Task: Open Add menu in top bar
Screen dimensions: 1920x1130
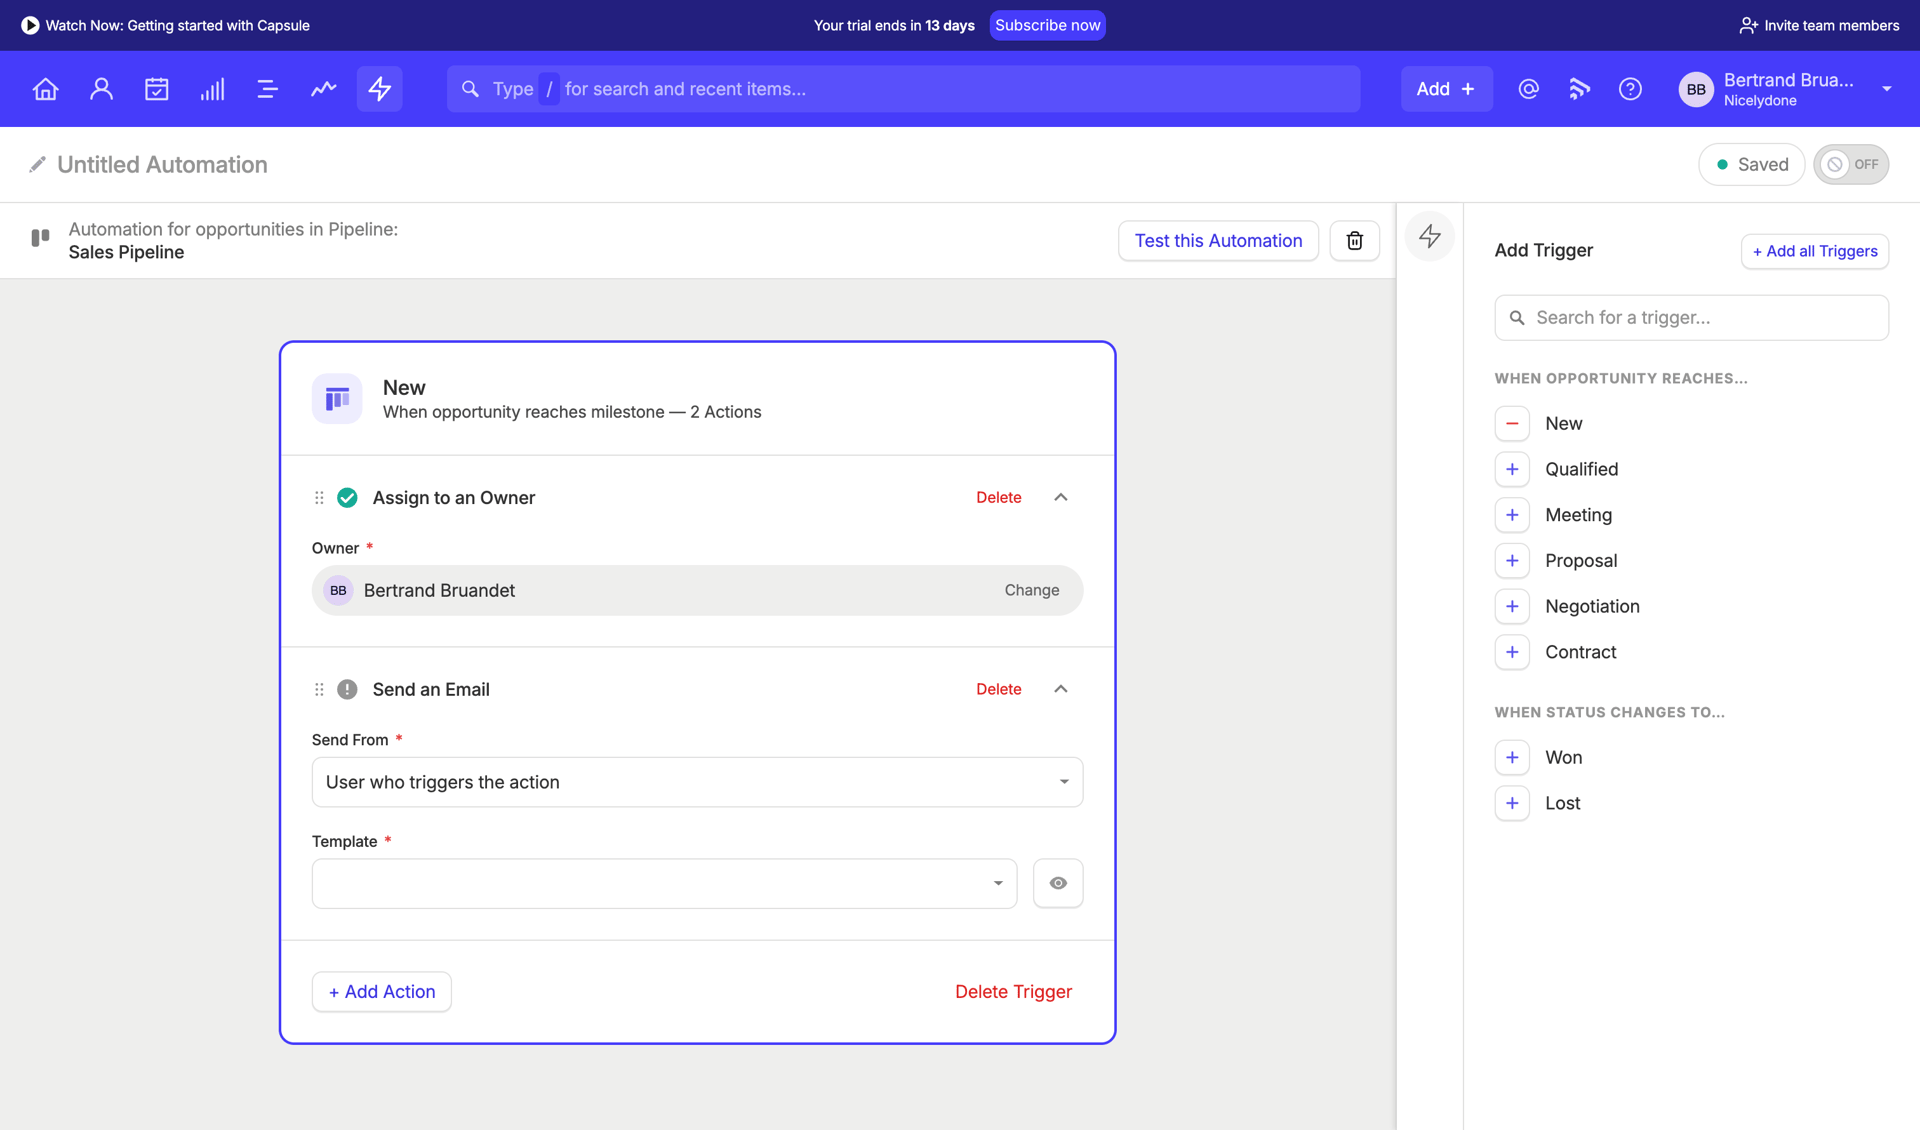Action: (1446, 88)
